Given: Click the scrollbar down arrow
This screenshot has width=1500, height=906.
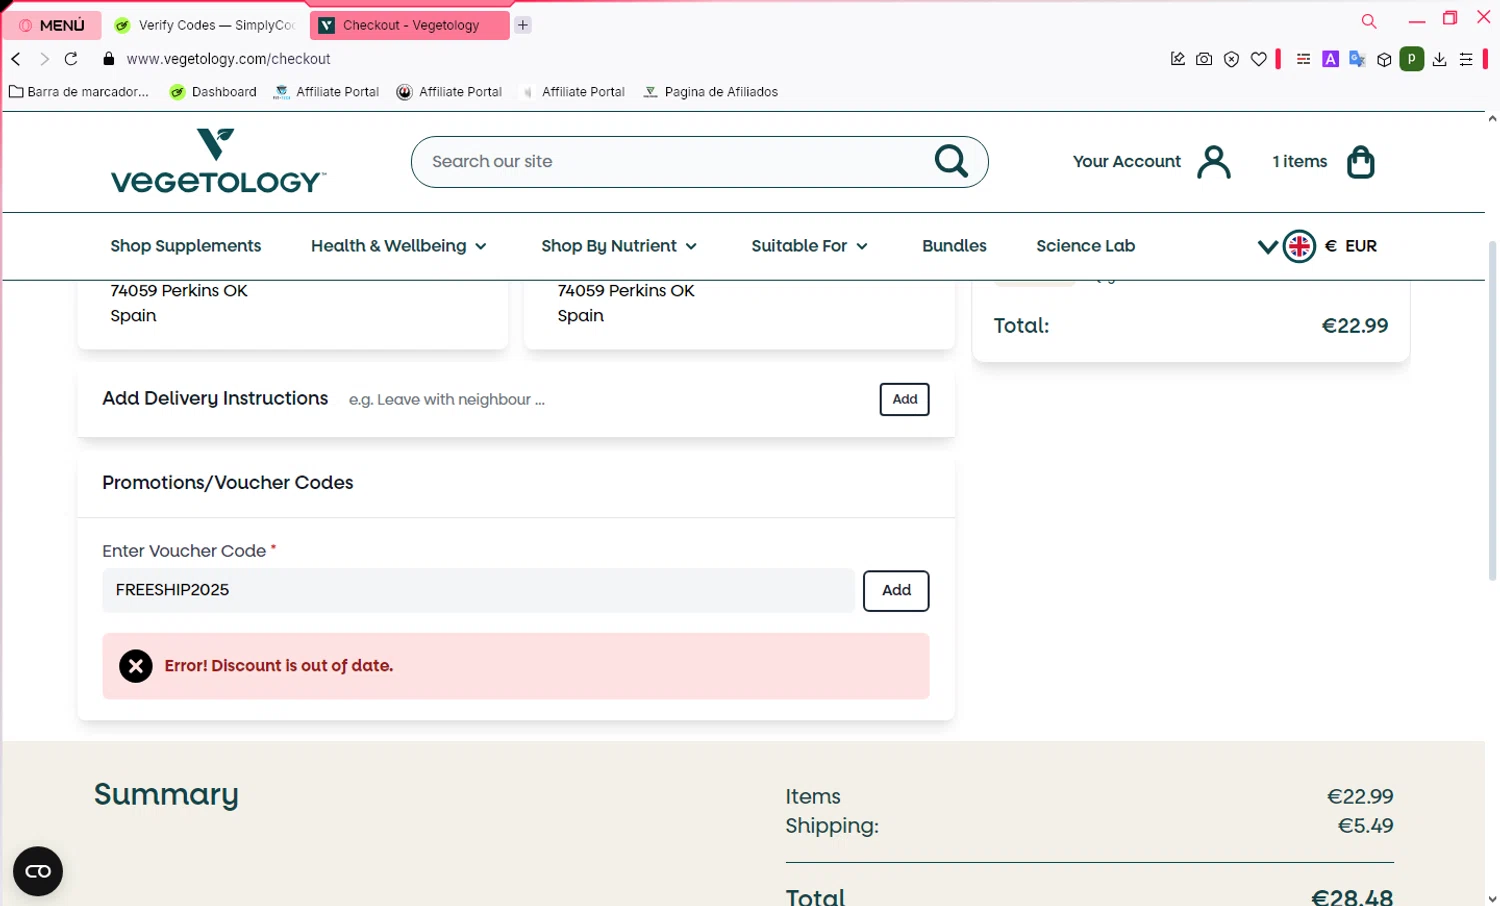Looking at the screenshot, I should pyautogui.click(x=1492, y=899).
